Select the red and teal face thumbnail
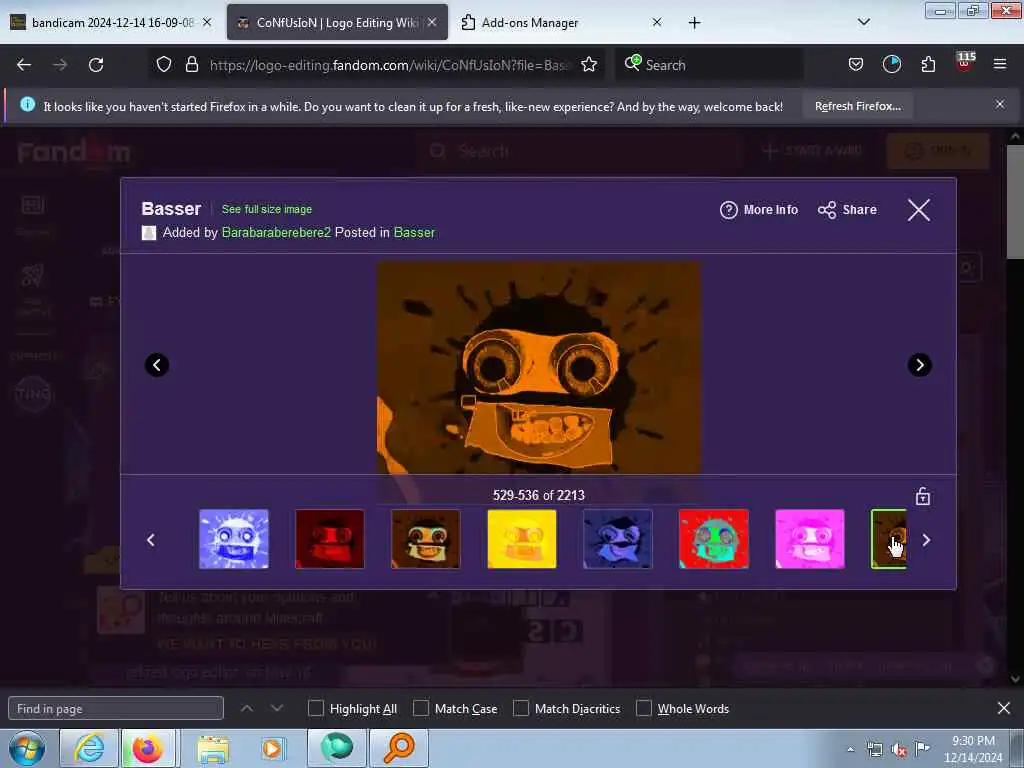 click(x=714, y=539)
